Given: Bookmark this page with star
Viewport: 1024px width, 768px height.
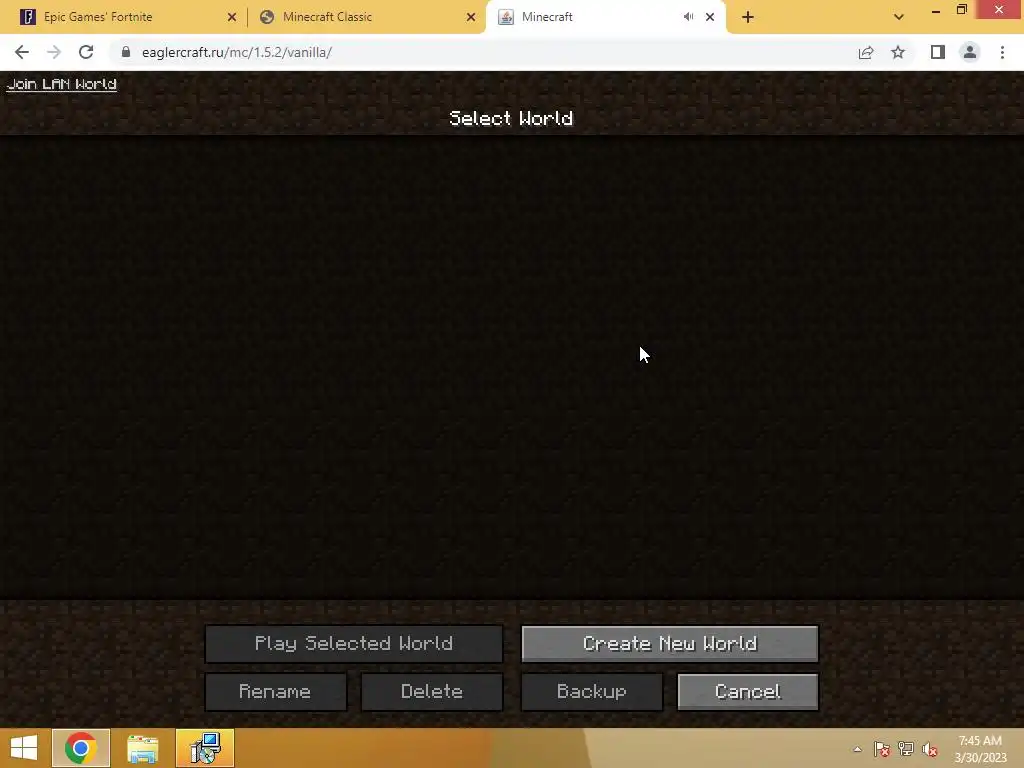Looking at the screenshot, I should pyautogui.click(x=898, y=52).
